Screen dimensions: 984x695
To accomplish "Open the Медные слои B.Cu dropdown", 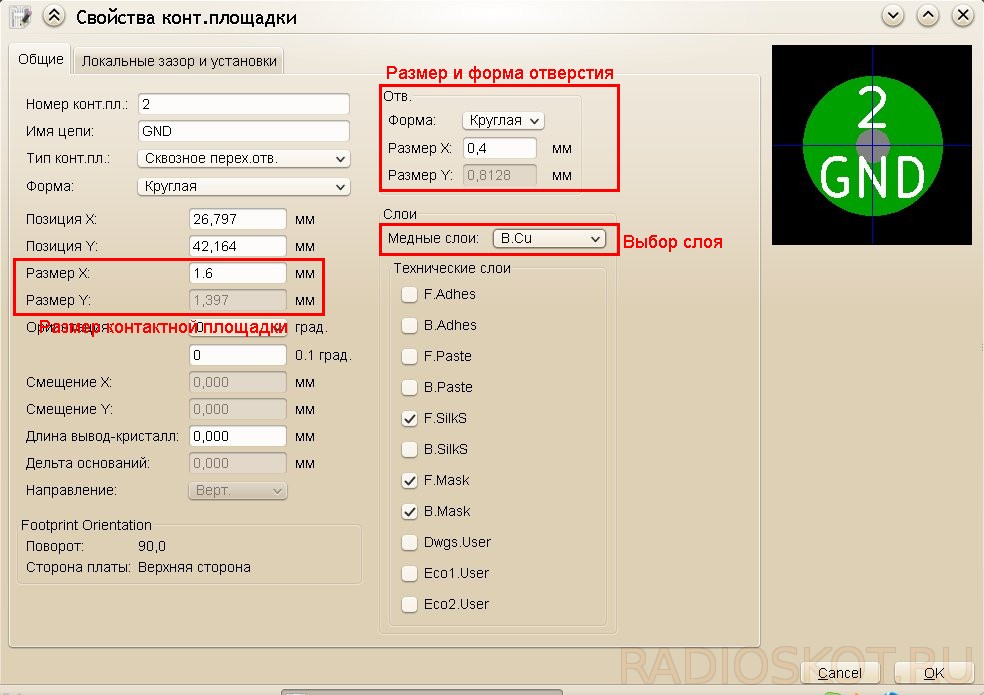I will (x=549, y=239).
